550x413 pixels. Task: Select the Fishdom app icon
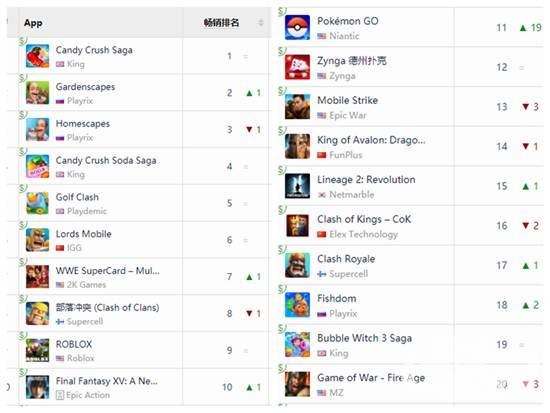(297, 305)
